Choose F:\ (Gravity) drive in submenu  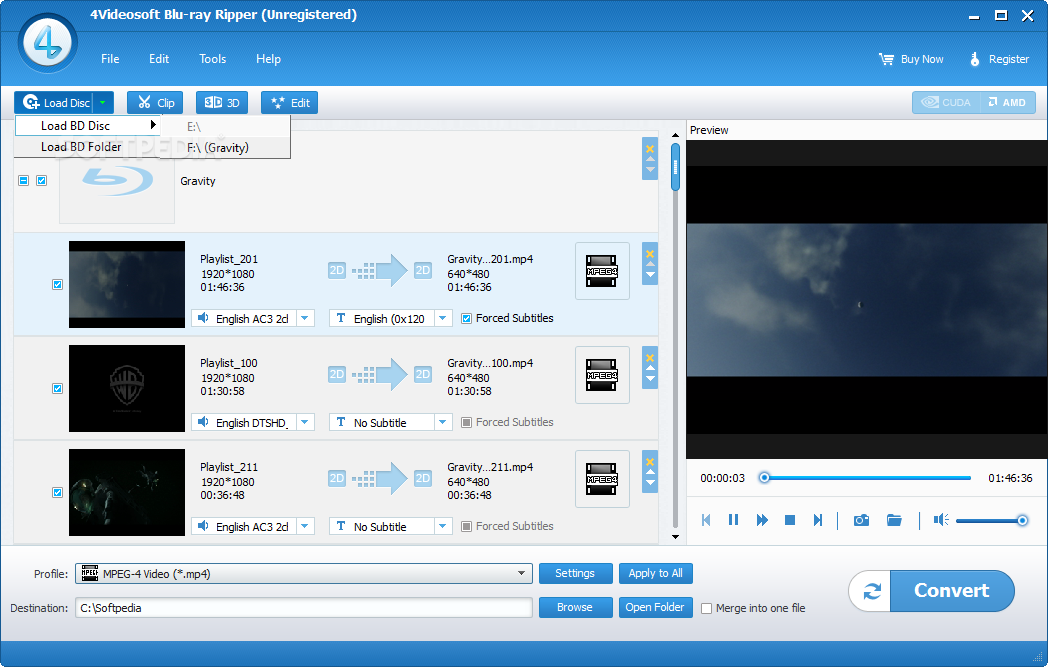[x=225, y=148]
